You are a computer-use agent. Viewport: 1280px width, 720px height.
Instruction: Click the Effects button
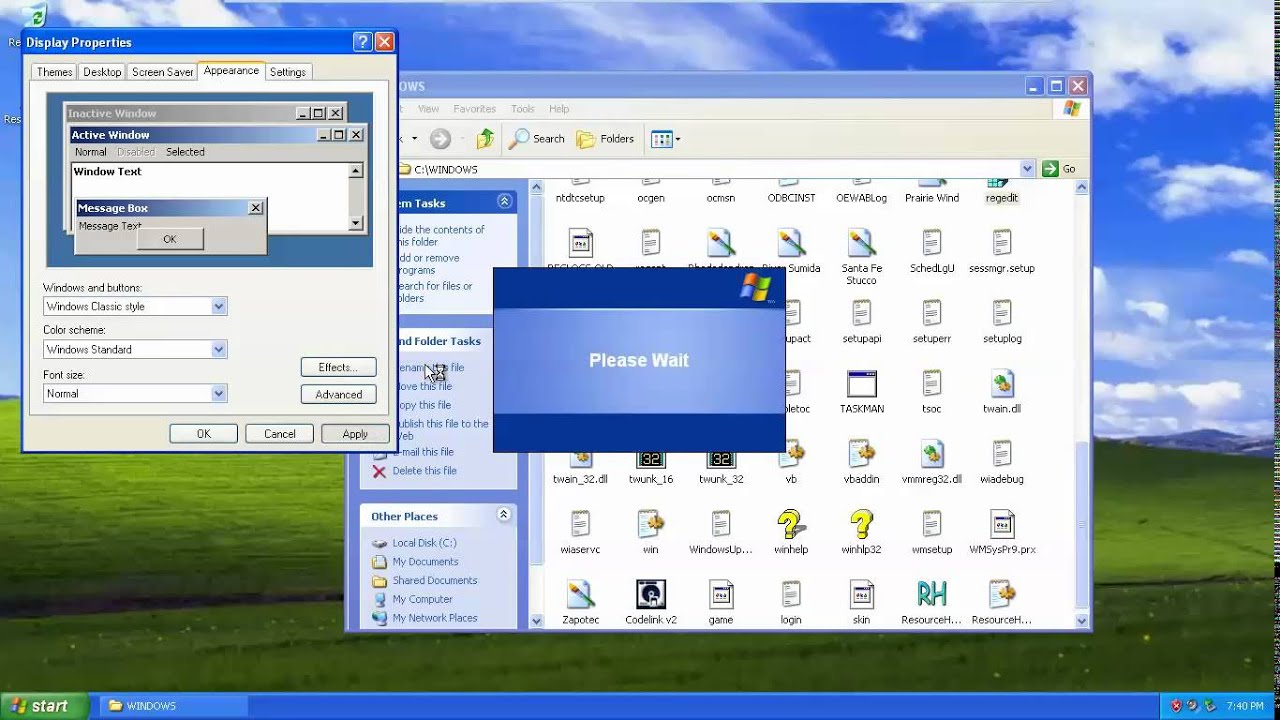click(x=338, y=367)
